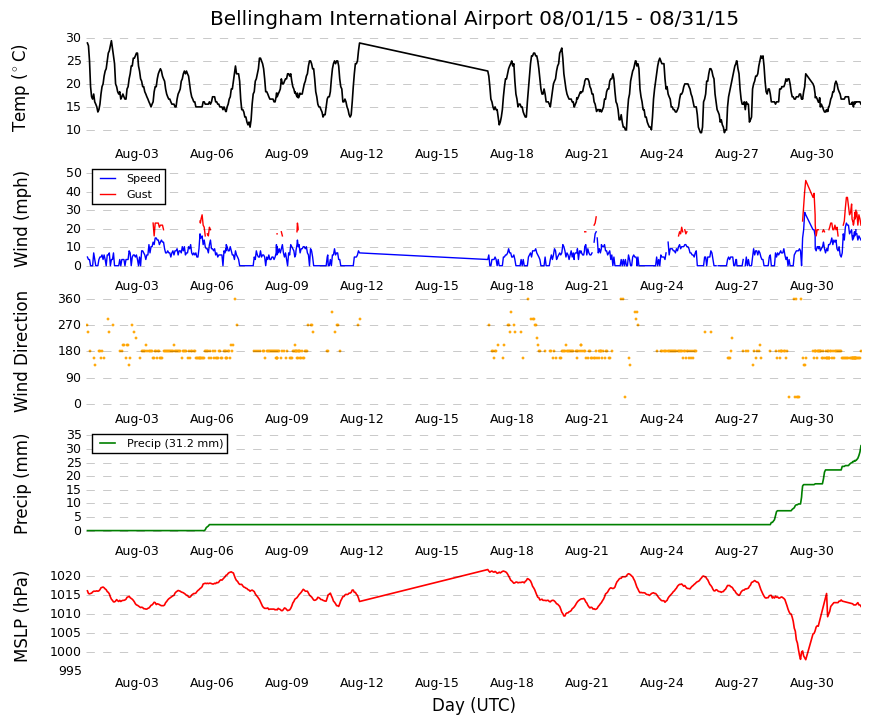Select the Gust legend label
871x725 pixels.
(139, 194)
